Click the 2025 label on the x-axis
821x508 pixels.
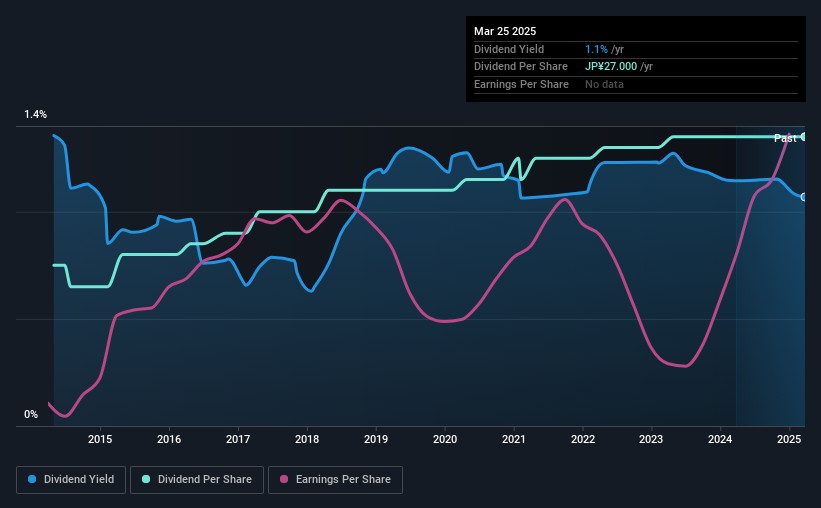coord(790,439)
